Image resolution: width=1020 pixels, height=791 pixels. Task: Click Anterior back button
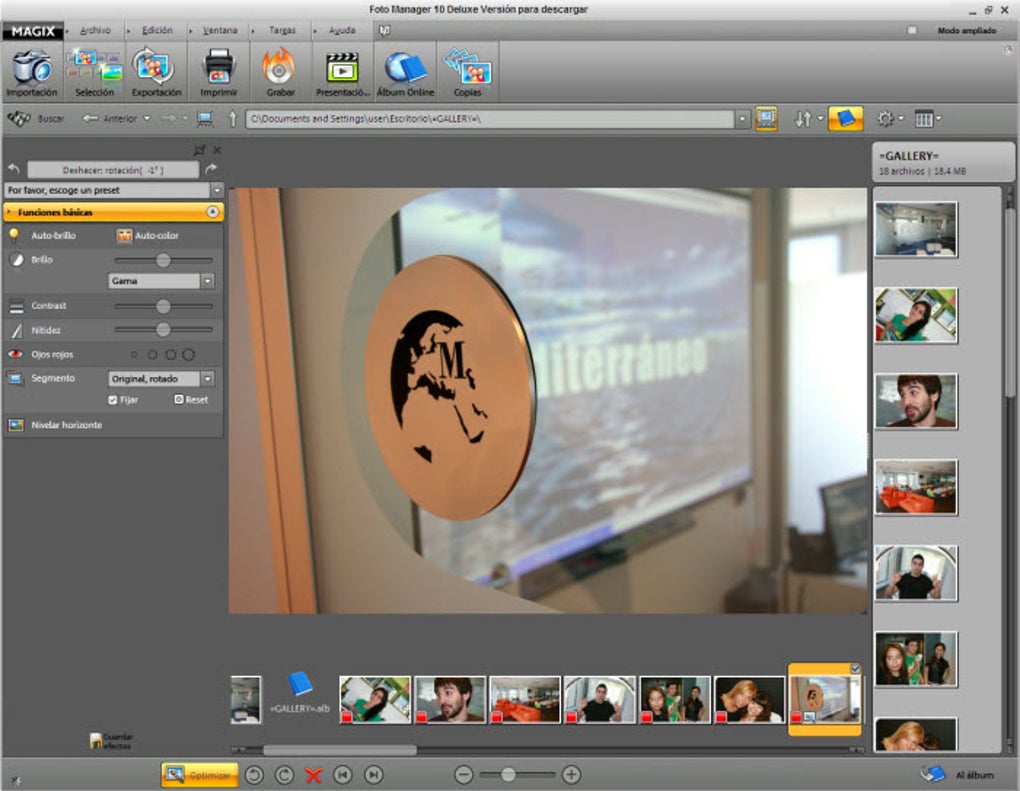click(x=111, y=118)
